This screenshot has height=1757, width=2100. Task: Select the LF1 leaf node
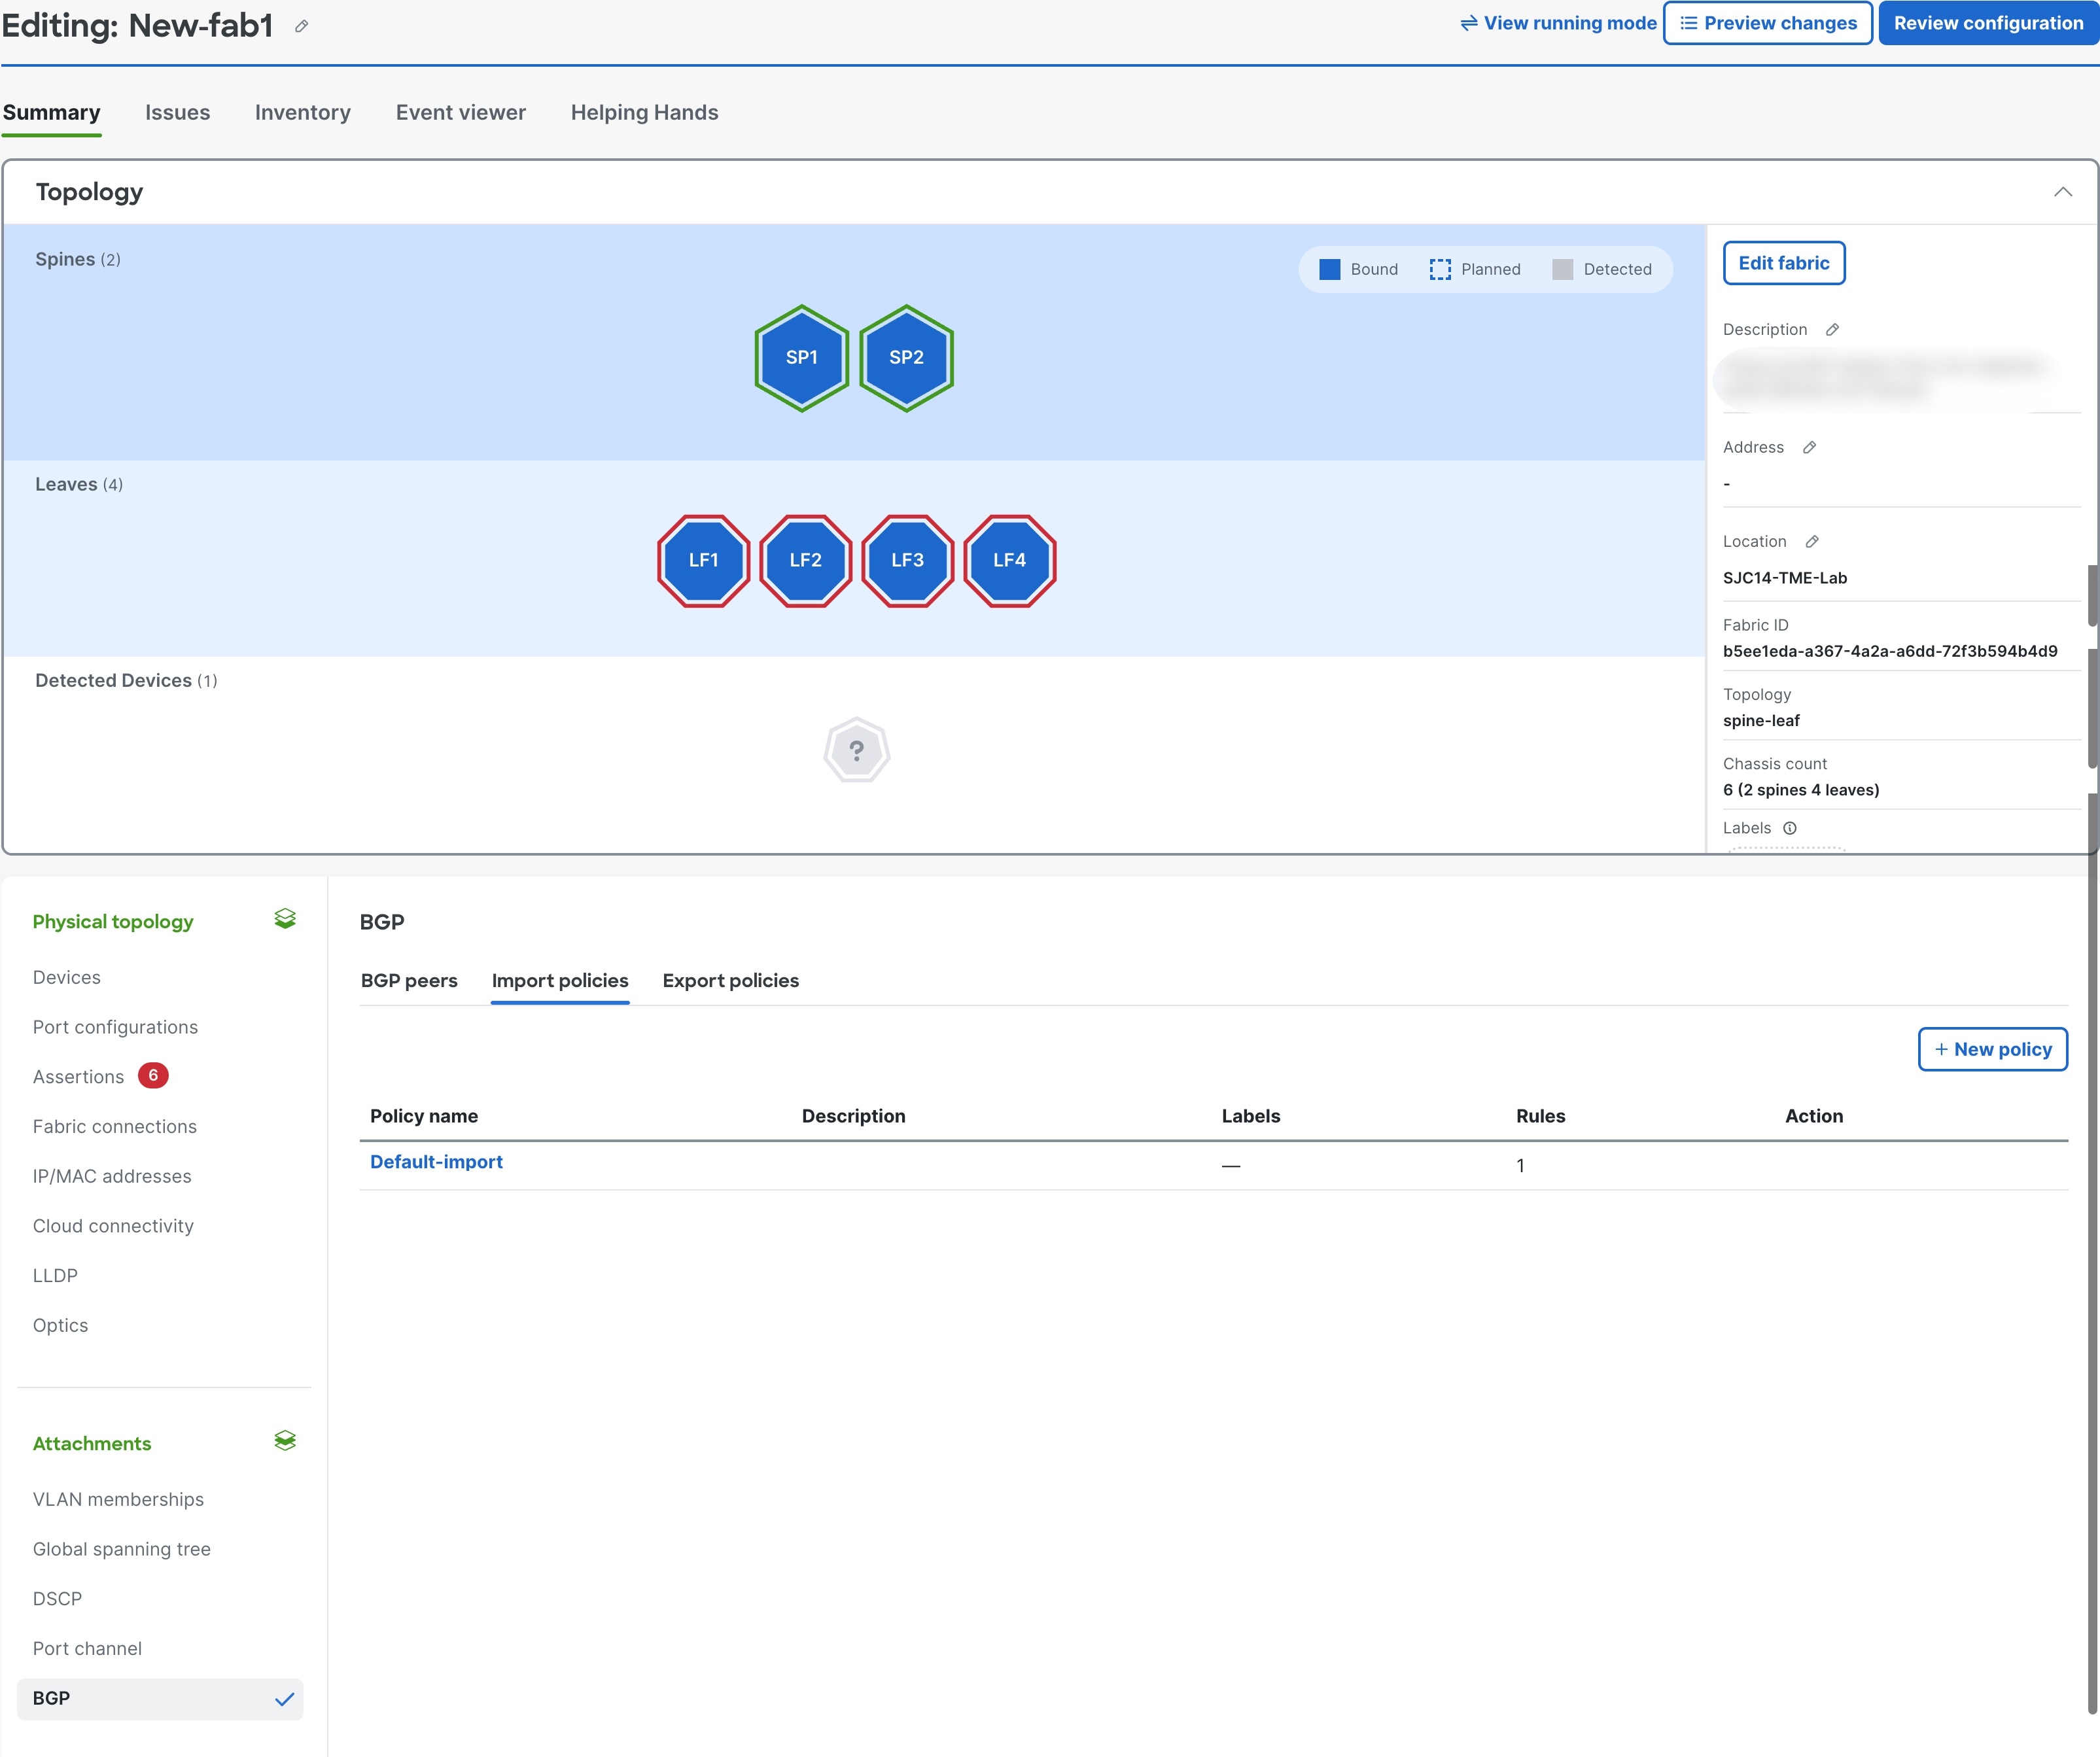(703, 561)
